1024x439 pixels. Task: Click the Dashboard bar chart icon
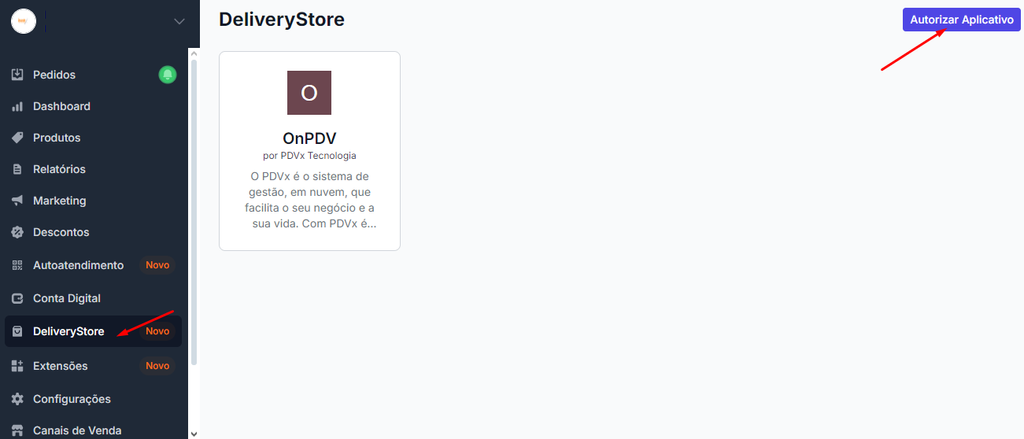click(18, 106)
